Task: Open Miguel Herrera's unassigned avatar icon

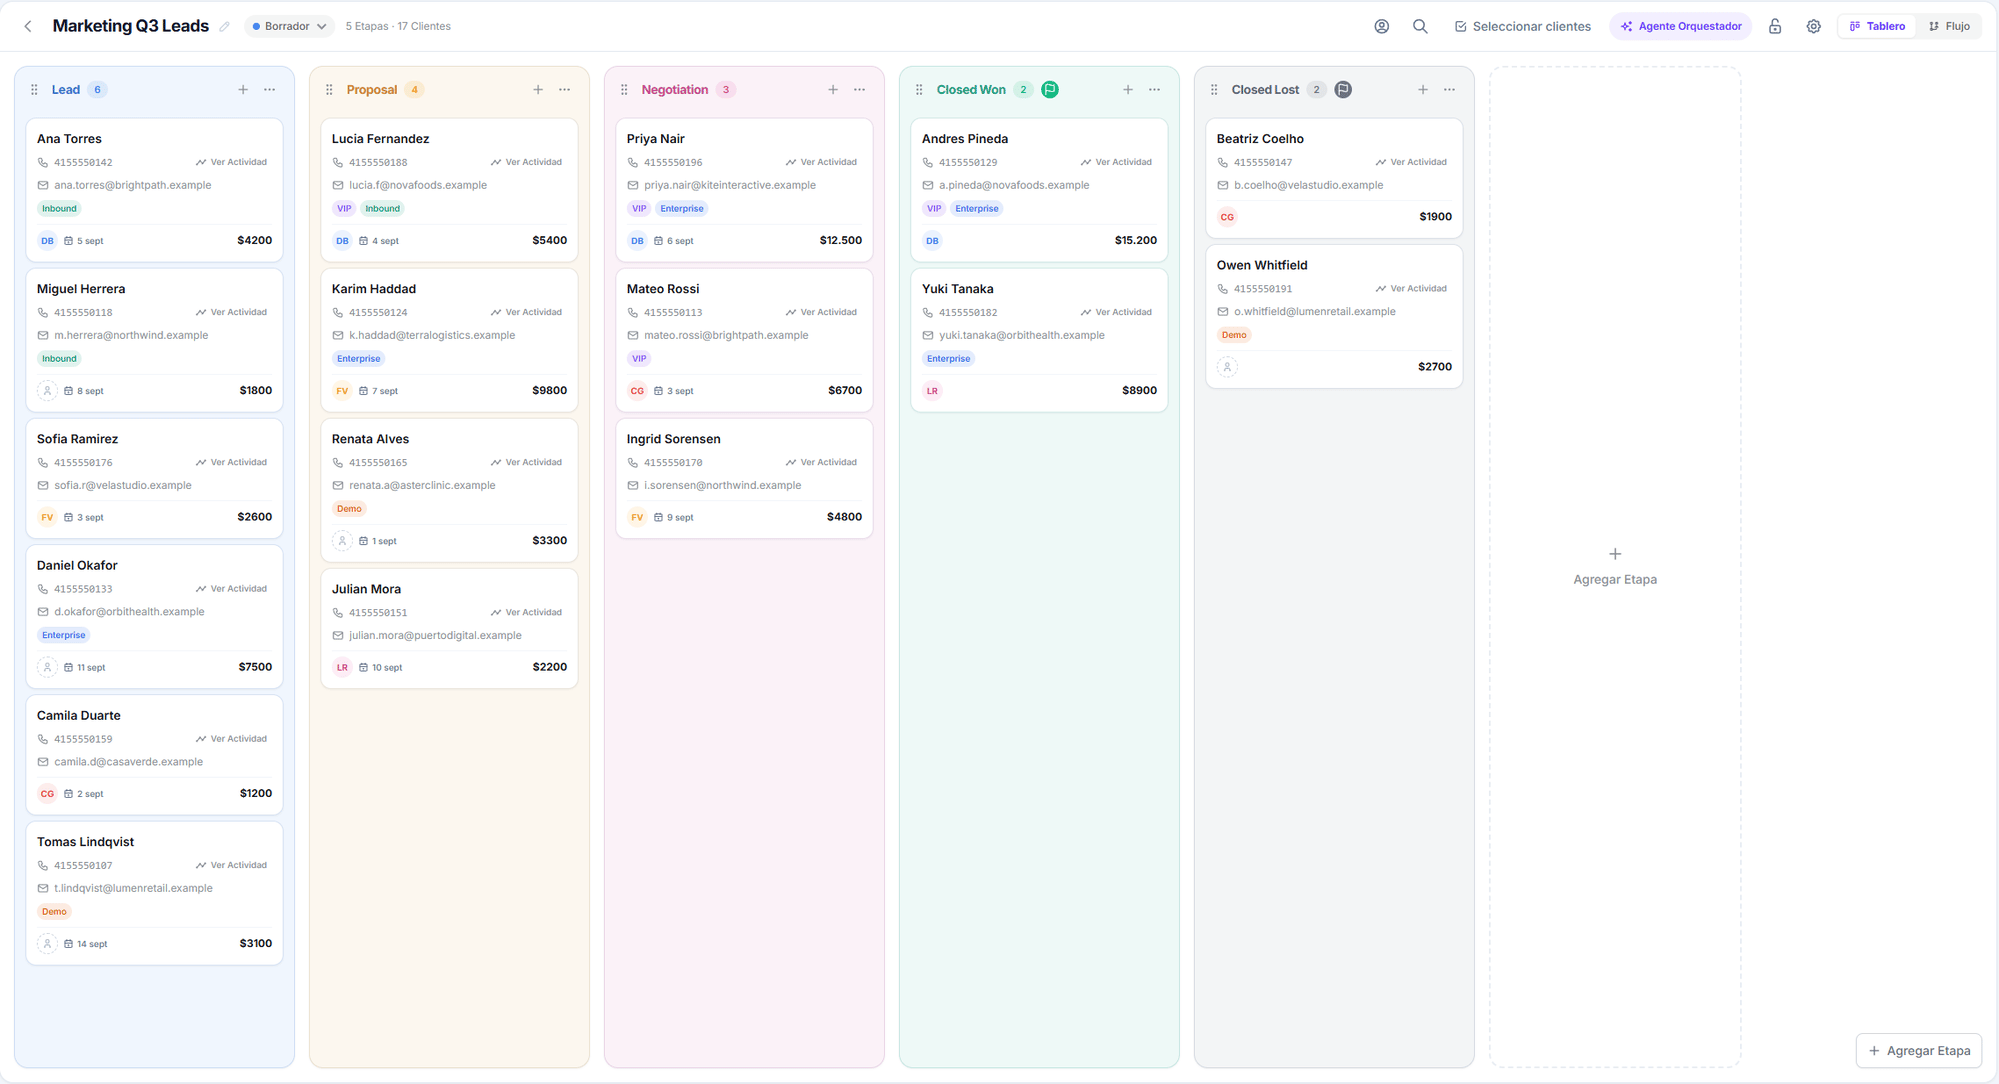Action: click(x=47, y=391)
